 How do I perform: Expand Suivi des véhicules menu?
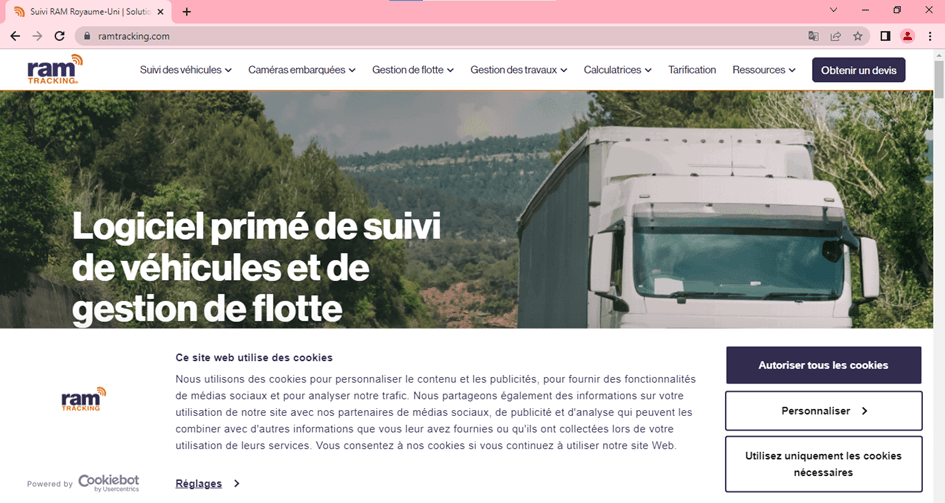click(x=186, y=70)
